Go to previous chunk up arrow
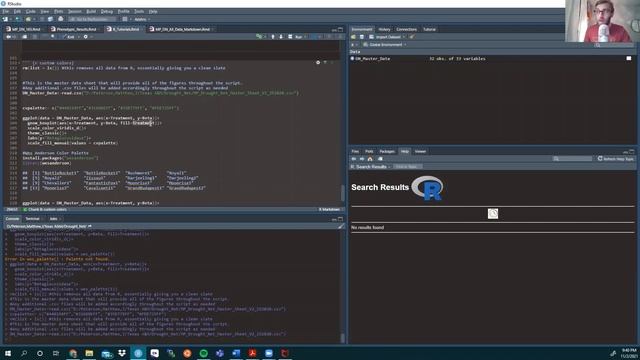Screen dimensions: 640x360 273,37
